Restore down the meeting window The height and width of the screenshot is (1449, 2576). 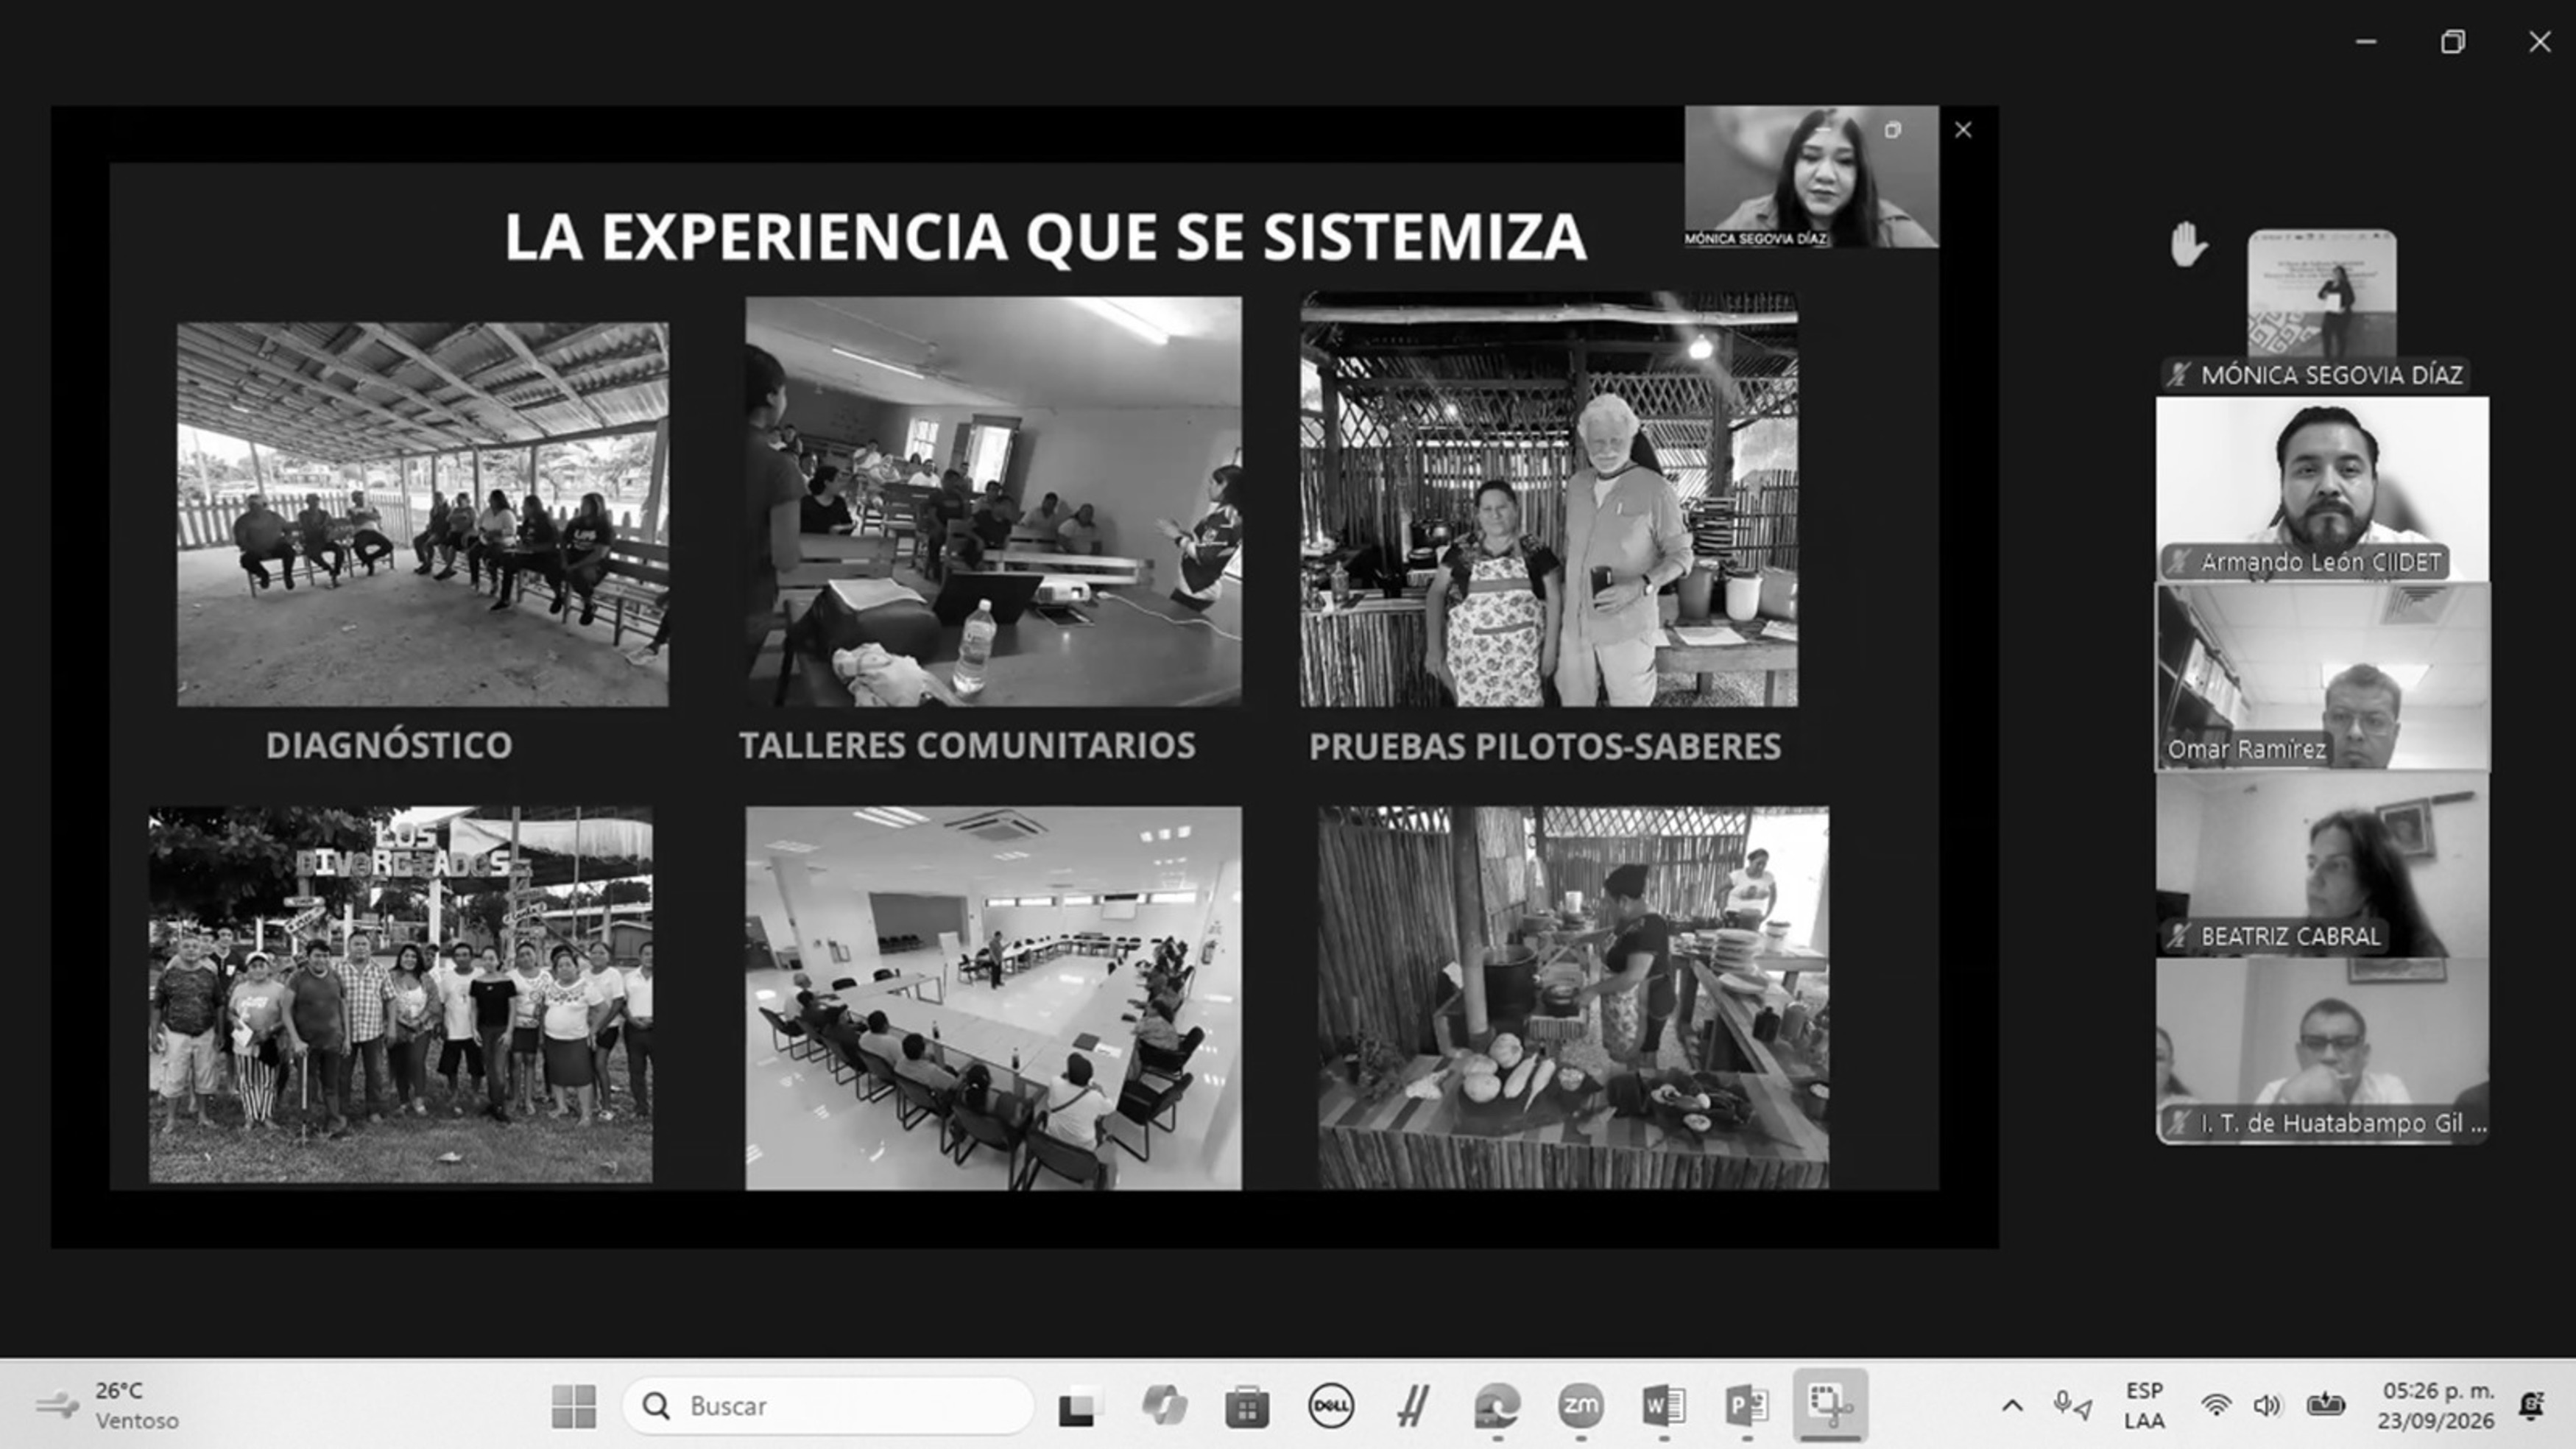(x=2453, y=42)
